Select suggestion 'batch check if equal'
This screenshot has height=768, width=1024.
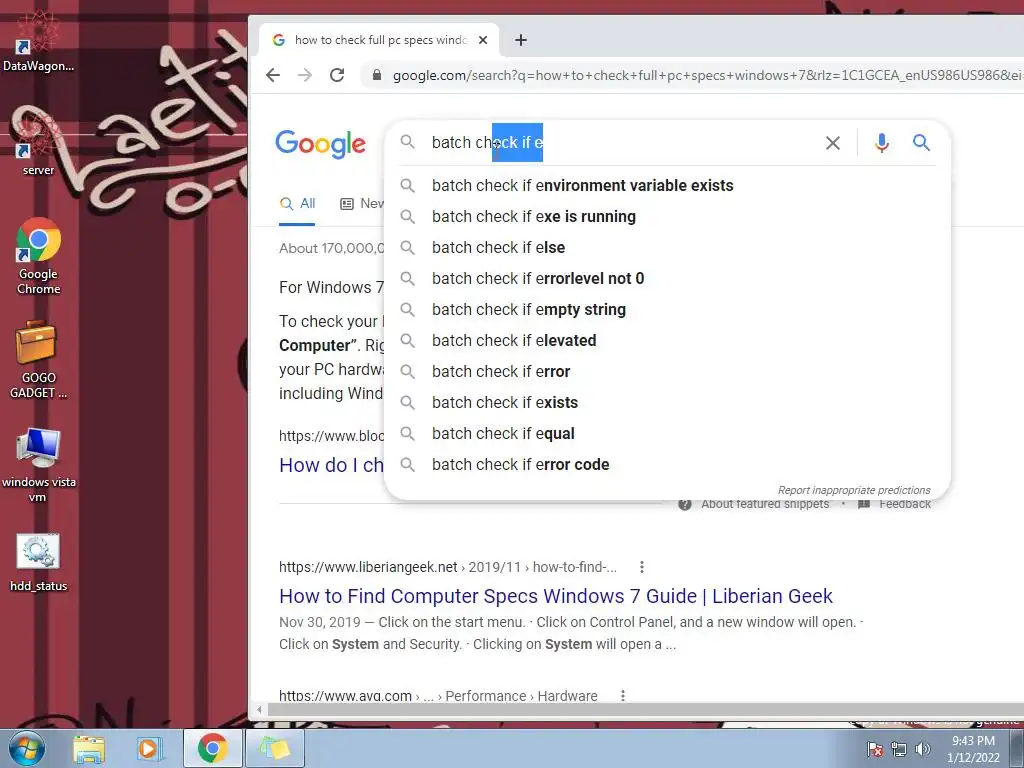coord(667,434)
